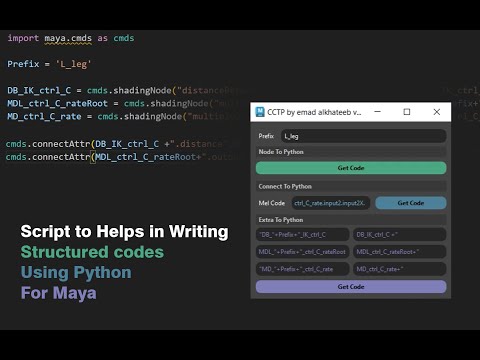Click the blue Get Code button beside Mel Code

(x=411, y=203)
